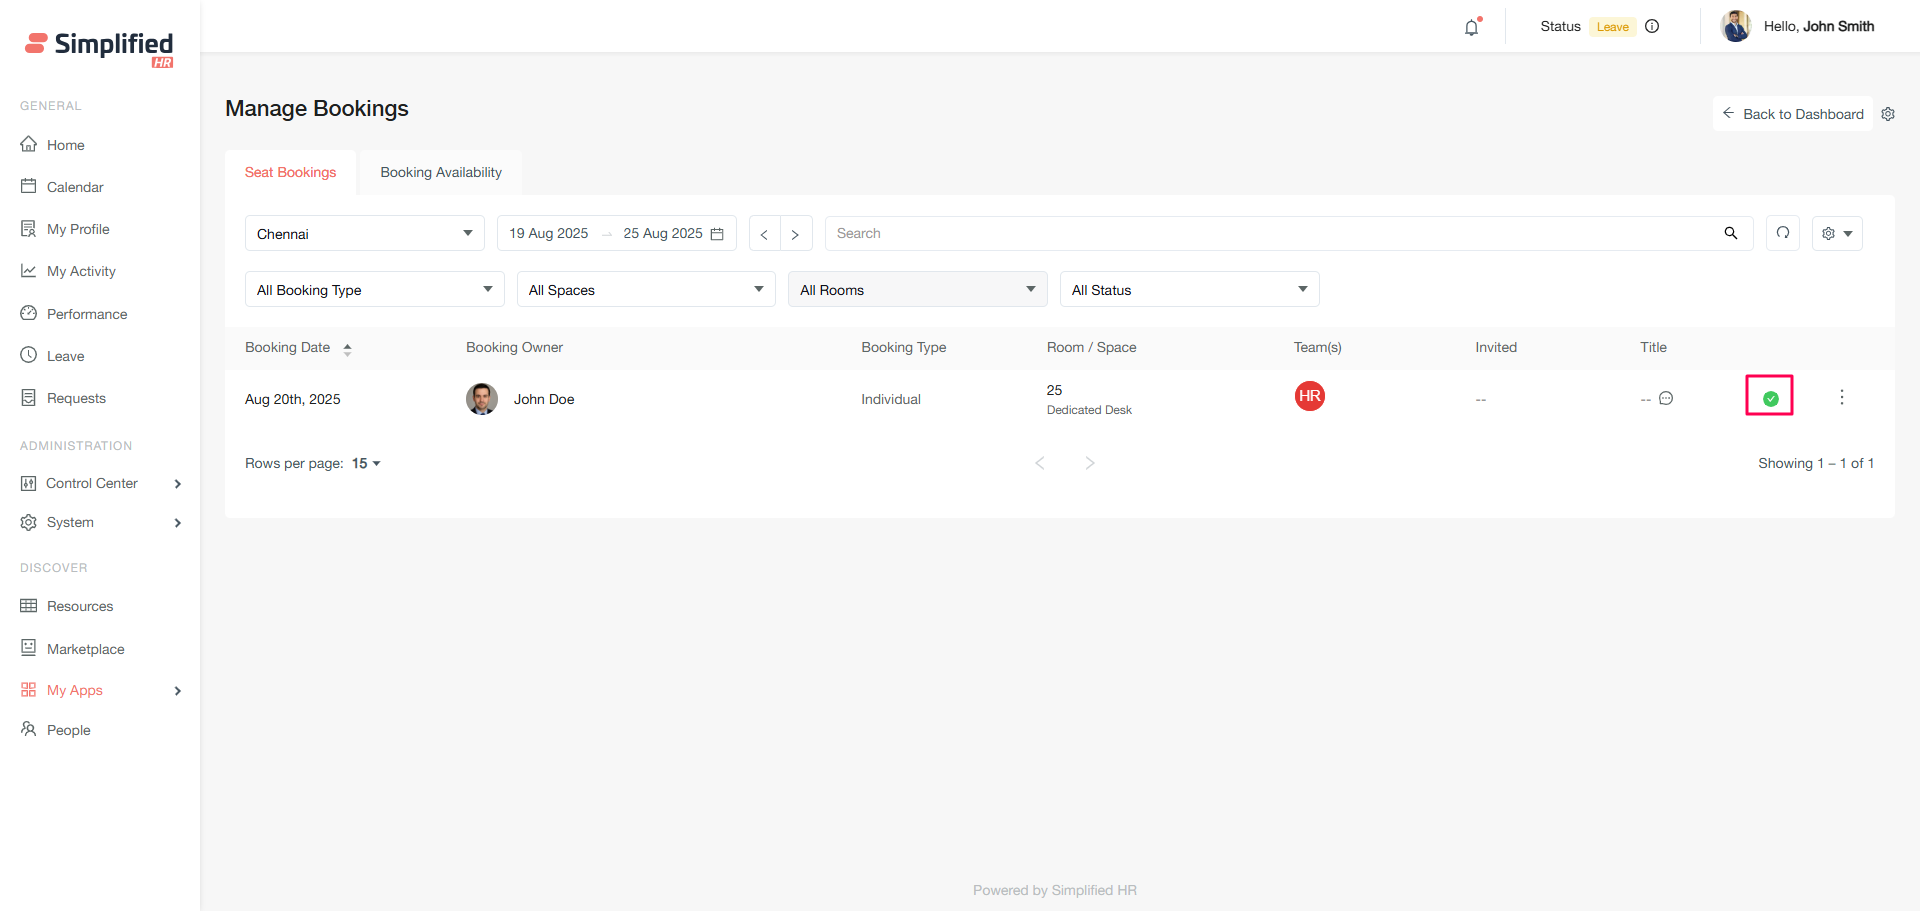
Task: Open Leave in the sidebar
Action: point(65,356)
